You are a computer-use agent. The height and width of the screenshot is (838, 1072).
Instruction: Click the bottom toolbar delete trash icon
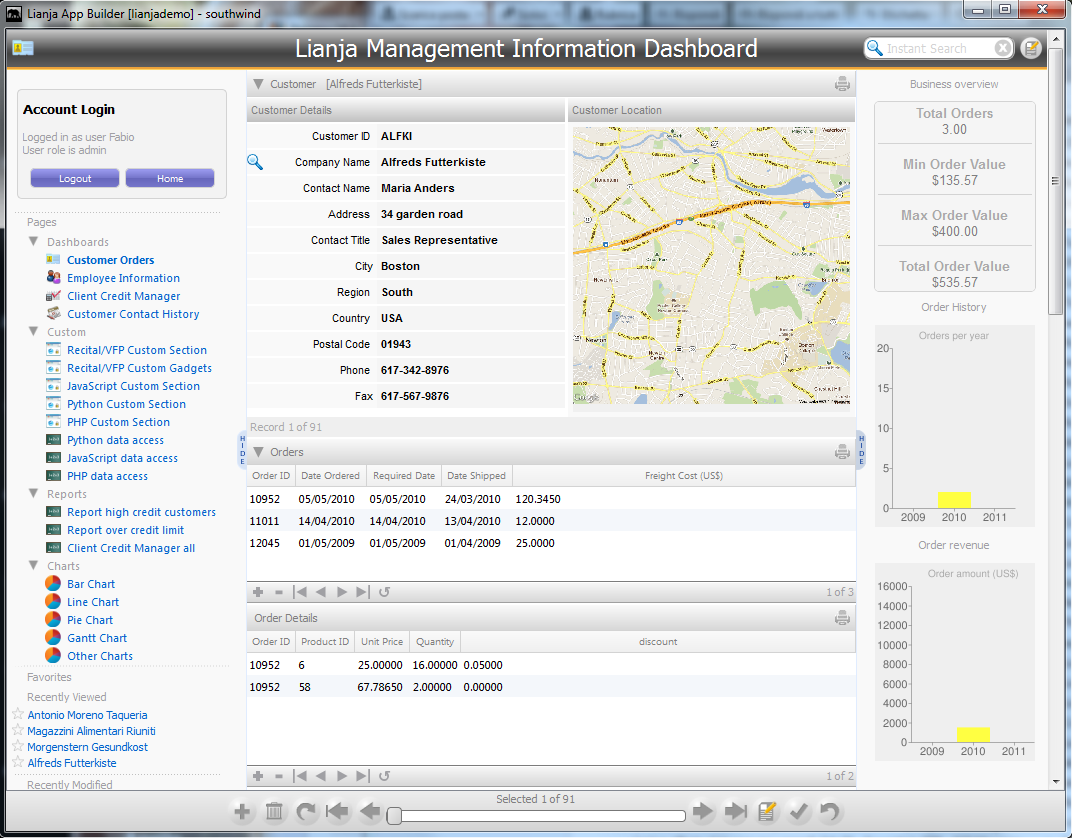tap(274, 811)
